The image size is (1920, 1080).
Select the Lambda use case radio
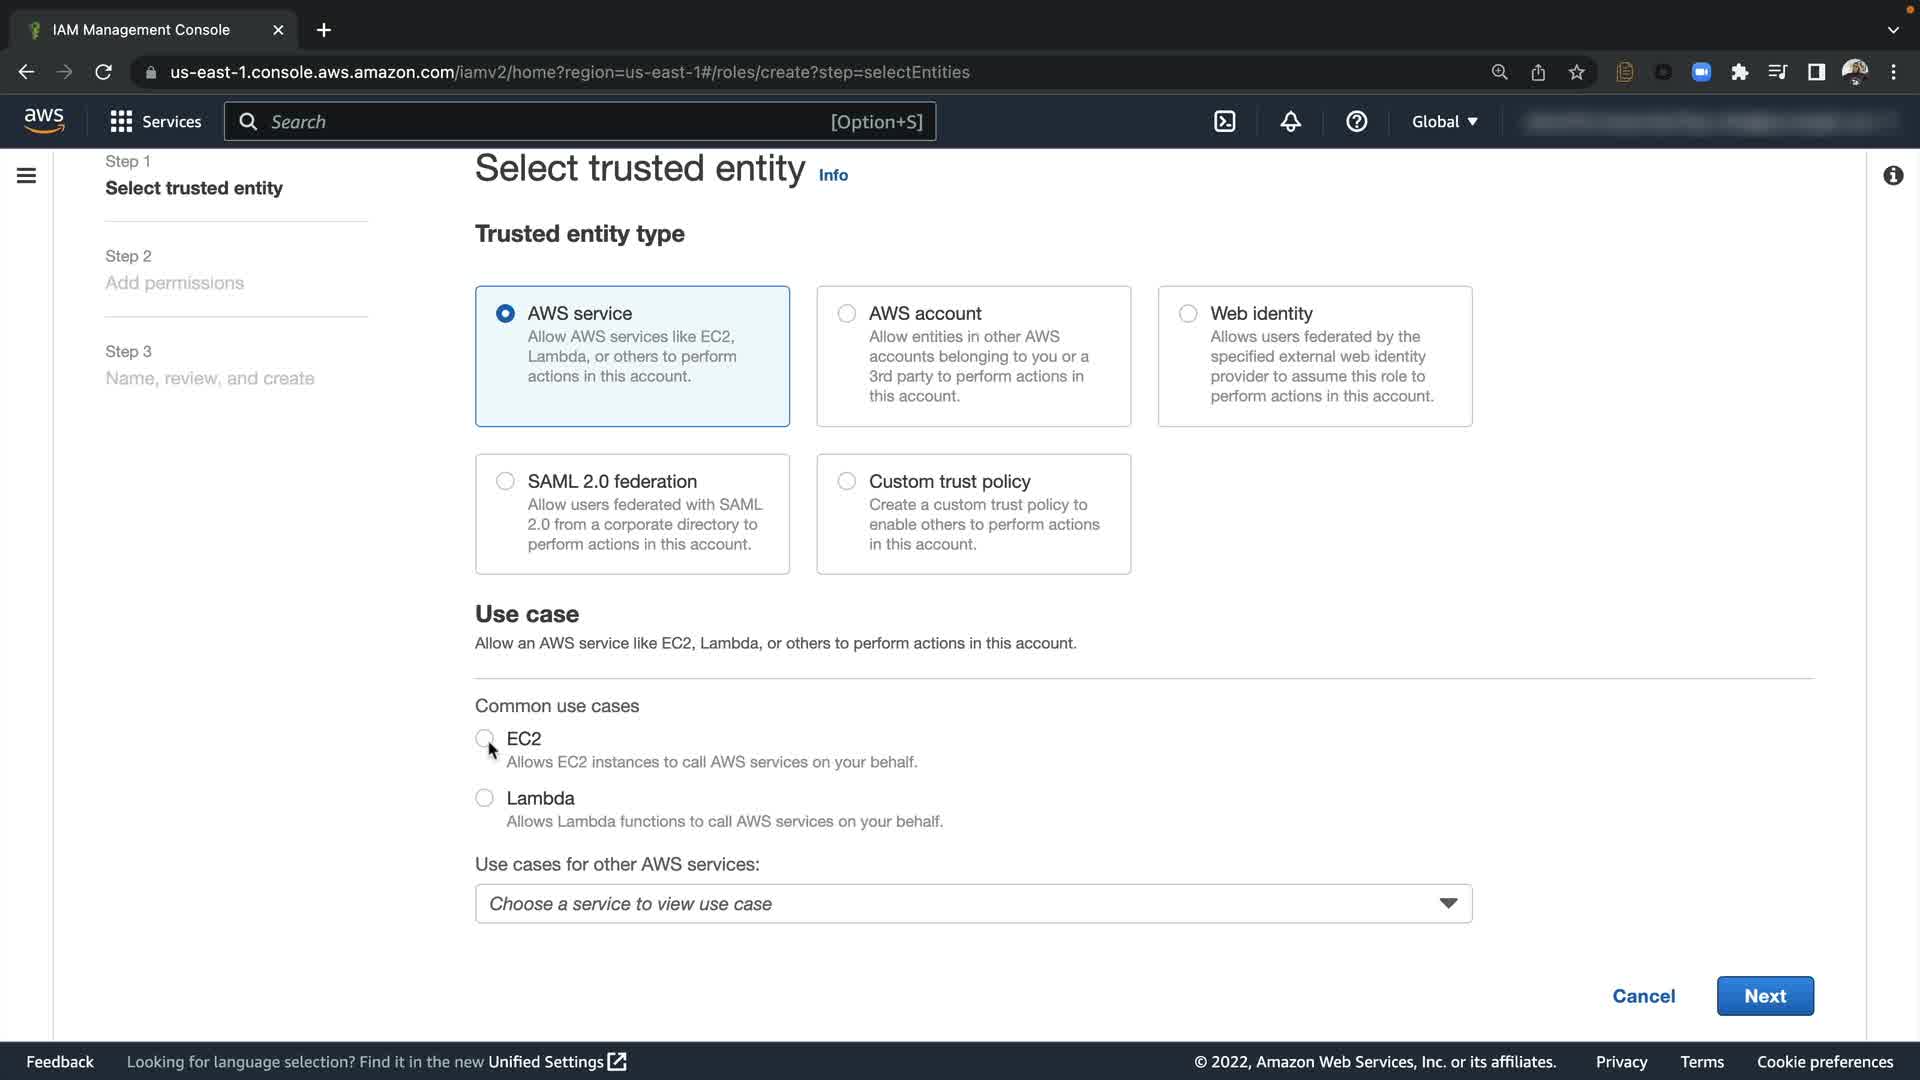(x=485, y=798)
